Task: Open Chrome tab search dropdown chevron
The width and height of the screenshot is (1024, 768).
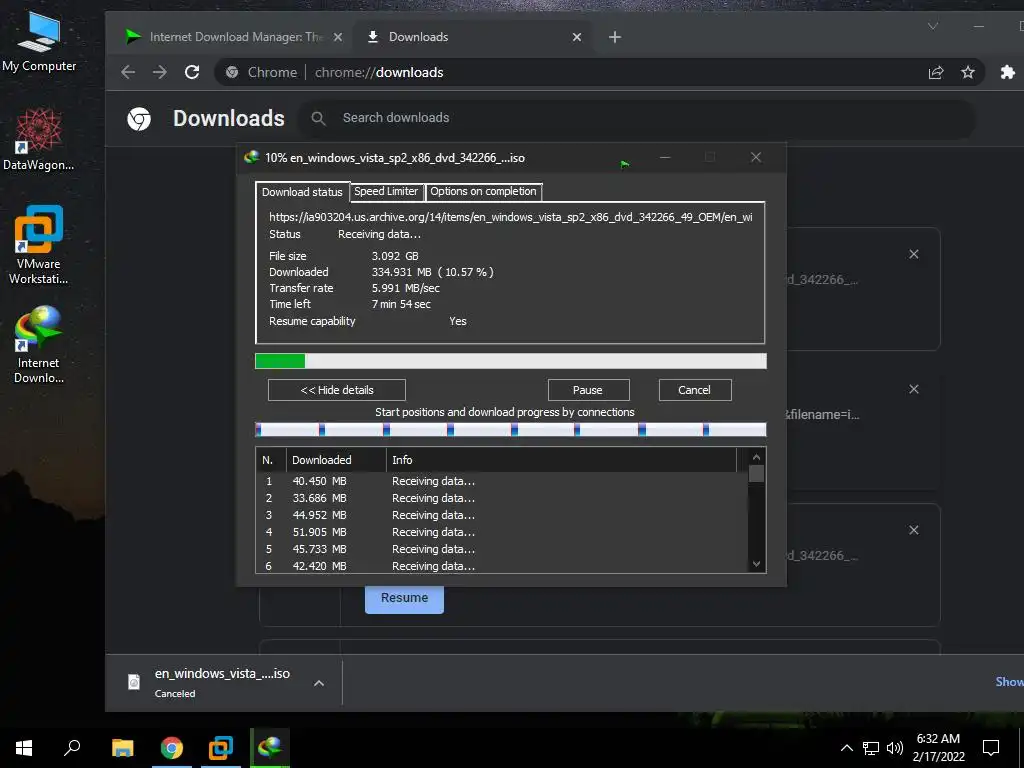Action: [x=933, y=26]
